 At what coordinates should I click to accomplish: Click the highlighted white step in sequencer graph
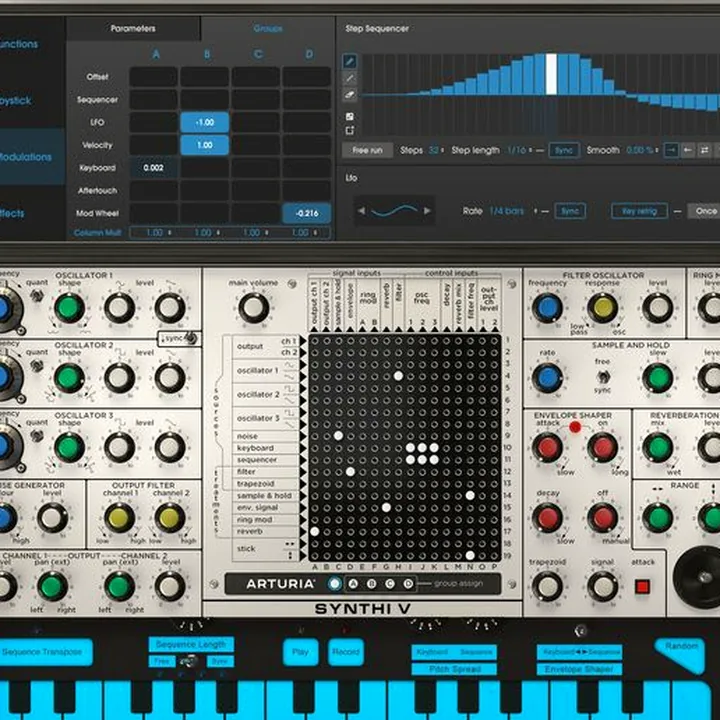tap(551, 74)
